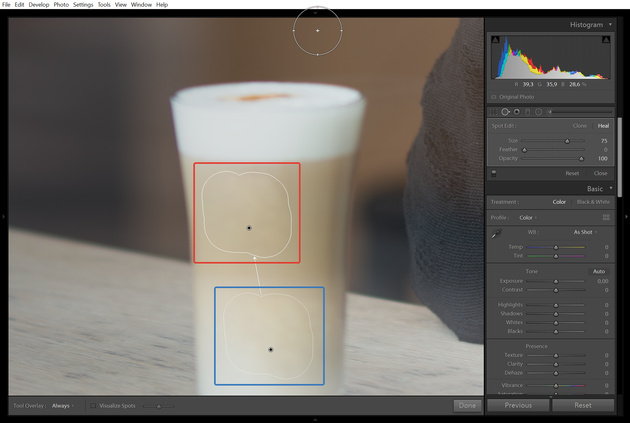Click the Vibrance slider handle
630x423 pixels.
coord(556,386)
